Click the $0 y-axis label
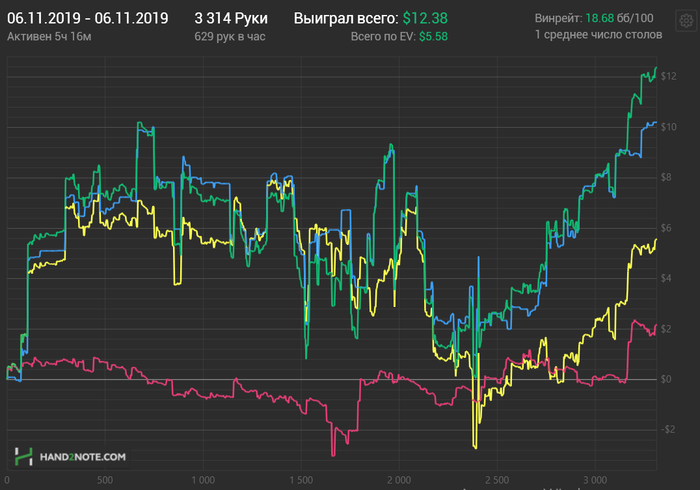Viewport: 700px width, 490px height. click(x=666, y=379)
